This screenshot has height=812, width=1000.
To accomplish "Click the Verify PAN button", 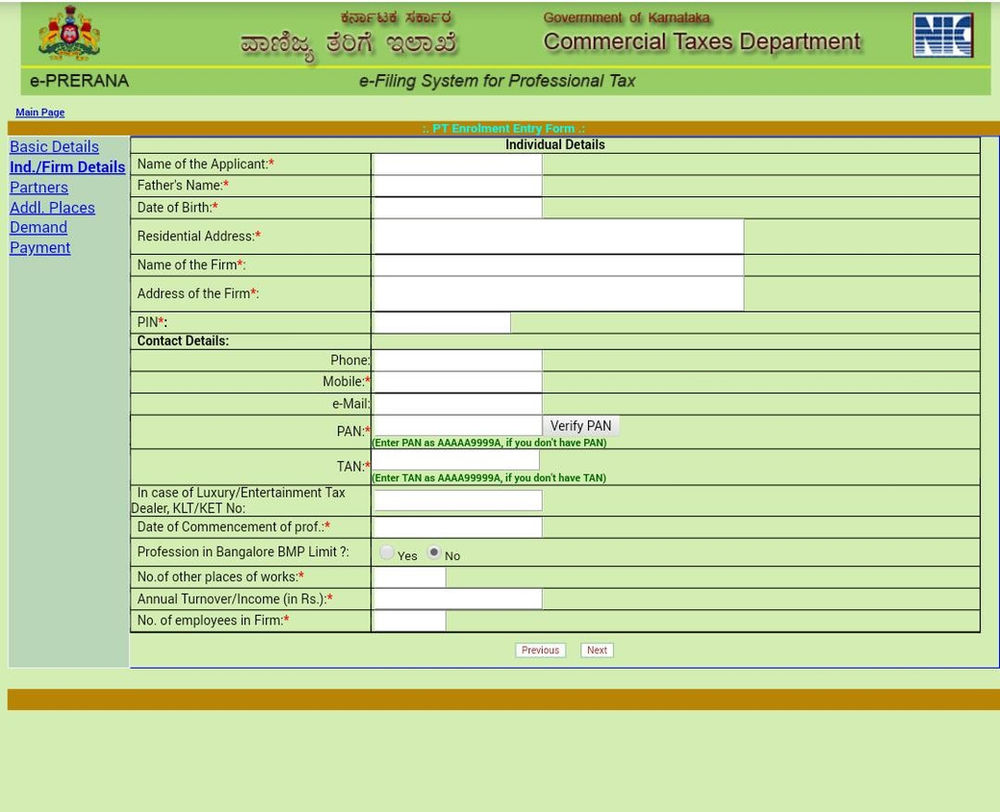I will [580, 425].
